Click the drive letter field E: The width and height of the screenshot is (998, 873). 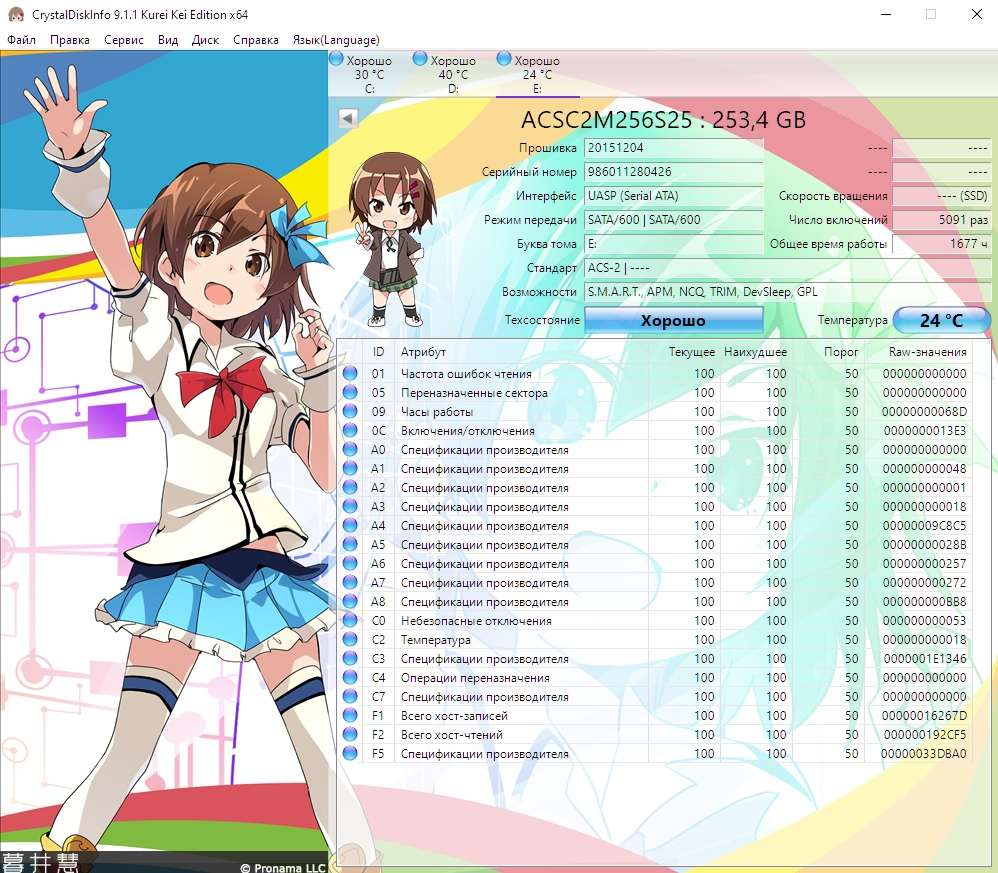(673, 244)
